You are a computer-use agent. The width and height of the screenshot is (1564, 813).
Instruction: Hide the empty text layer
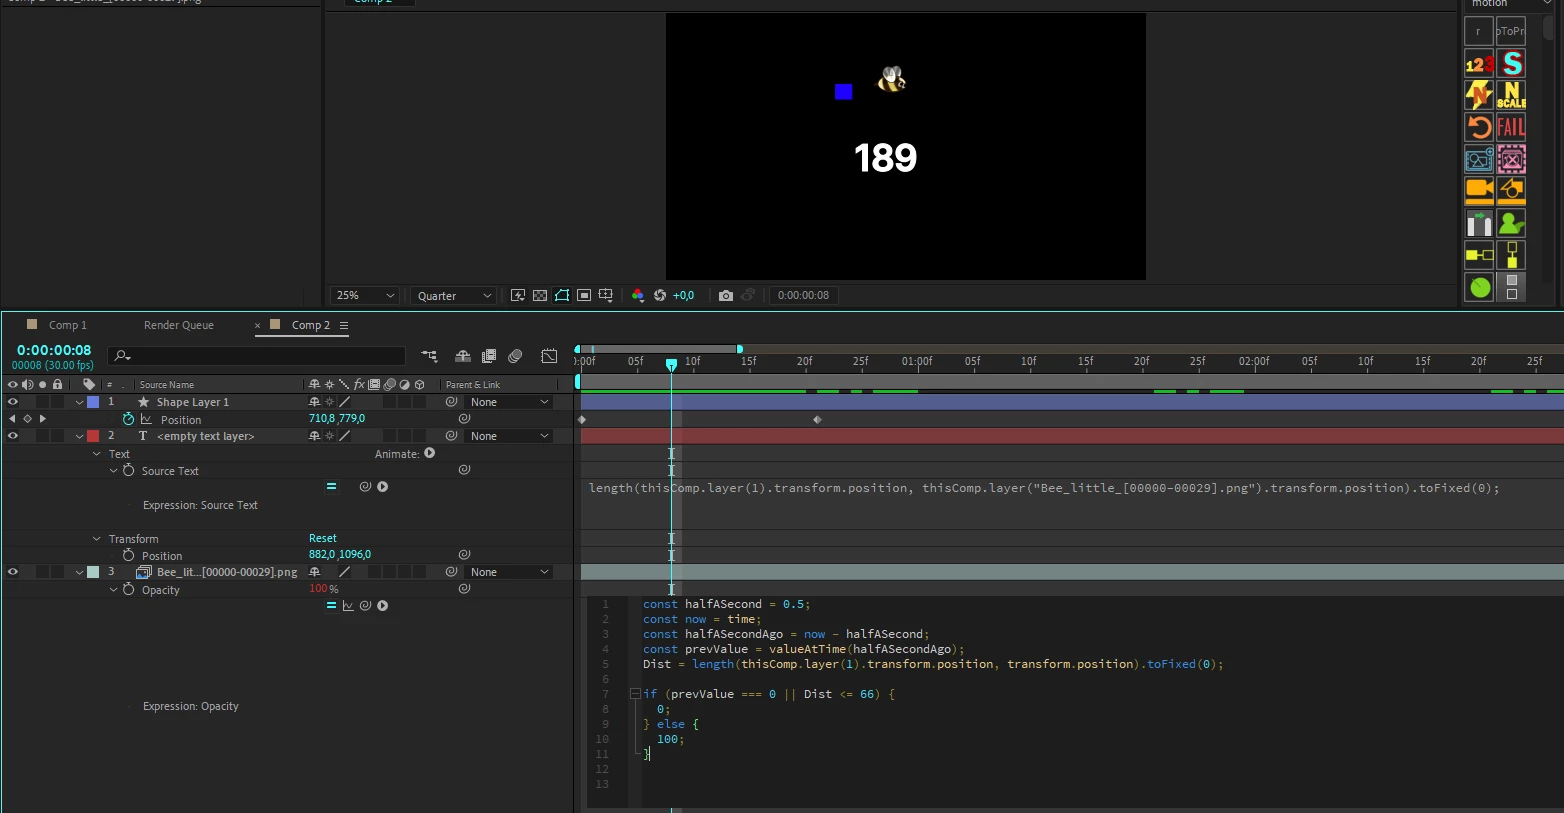click(13, 436)
